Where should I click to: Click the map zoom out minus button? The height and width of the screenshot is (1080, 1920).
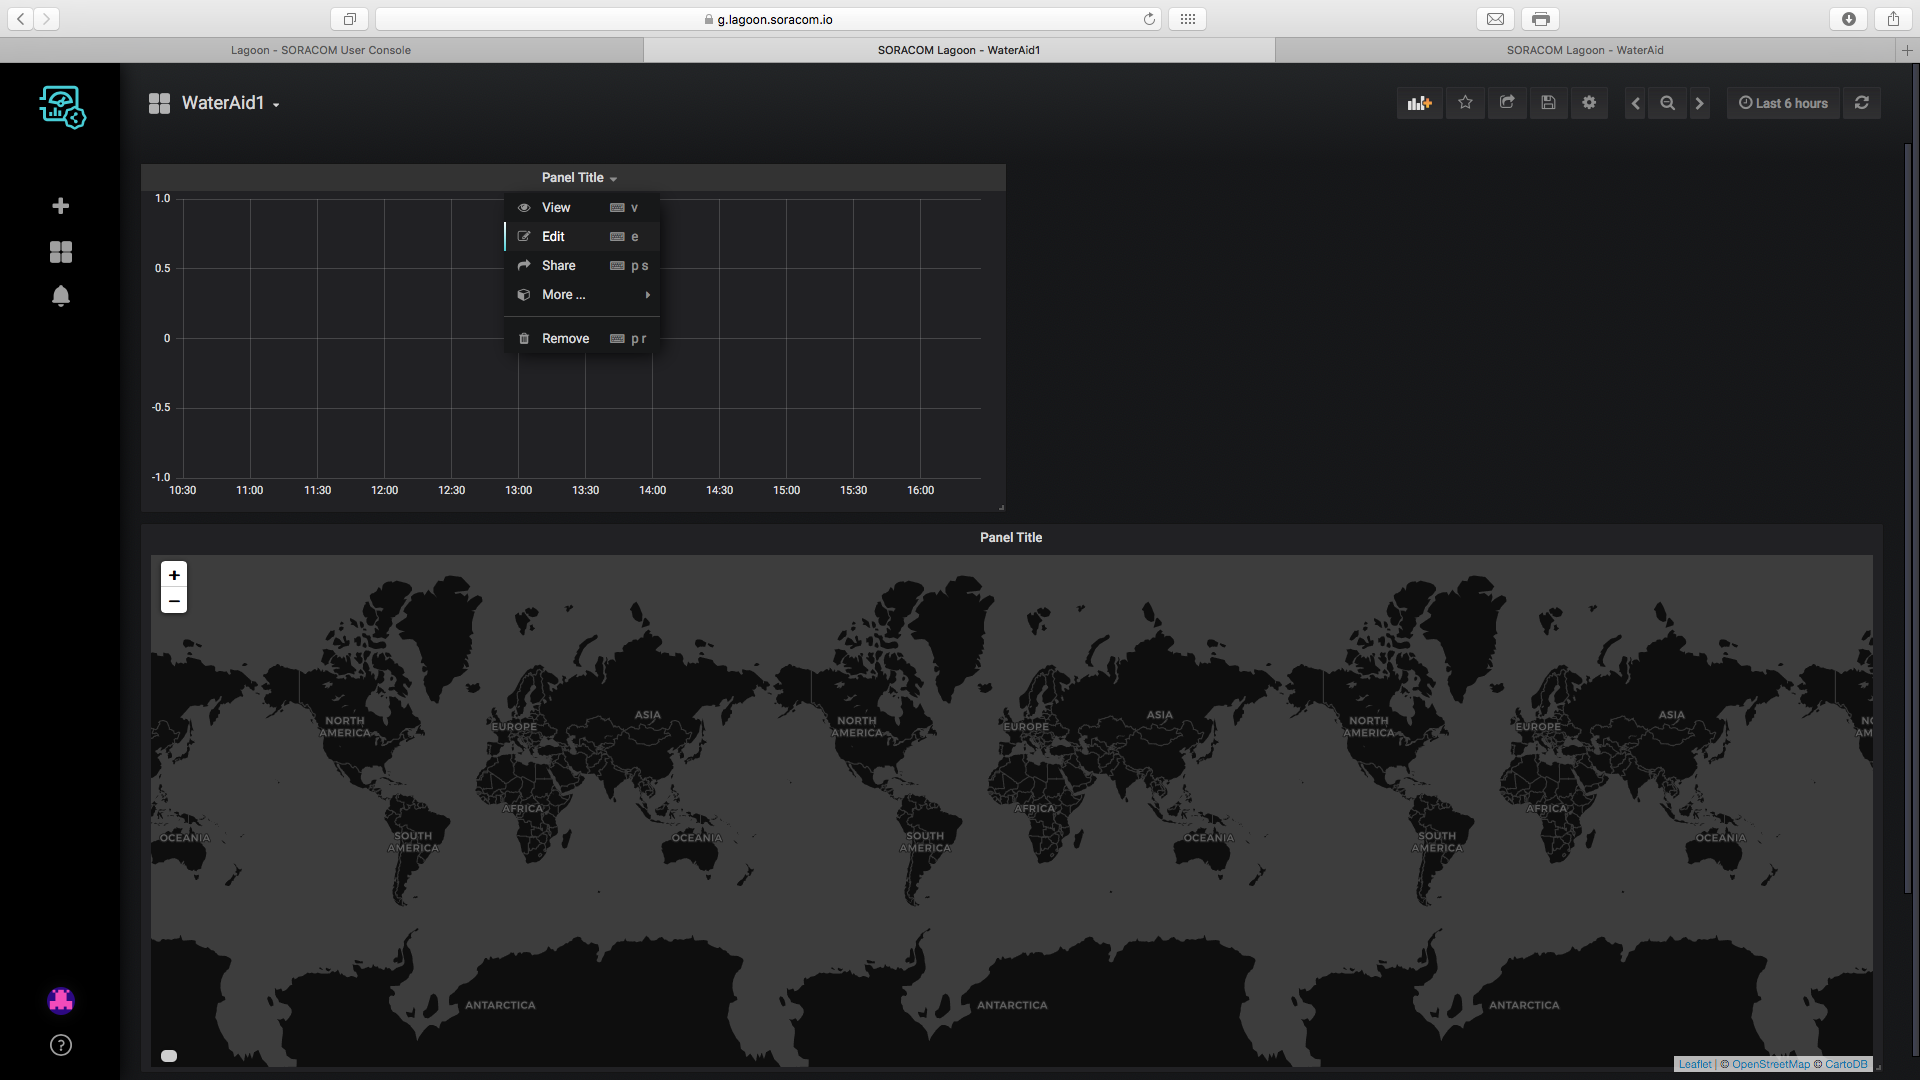coord(174,601)
